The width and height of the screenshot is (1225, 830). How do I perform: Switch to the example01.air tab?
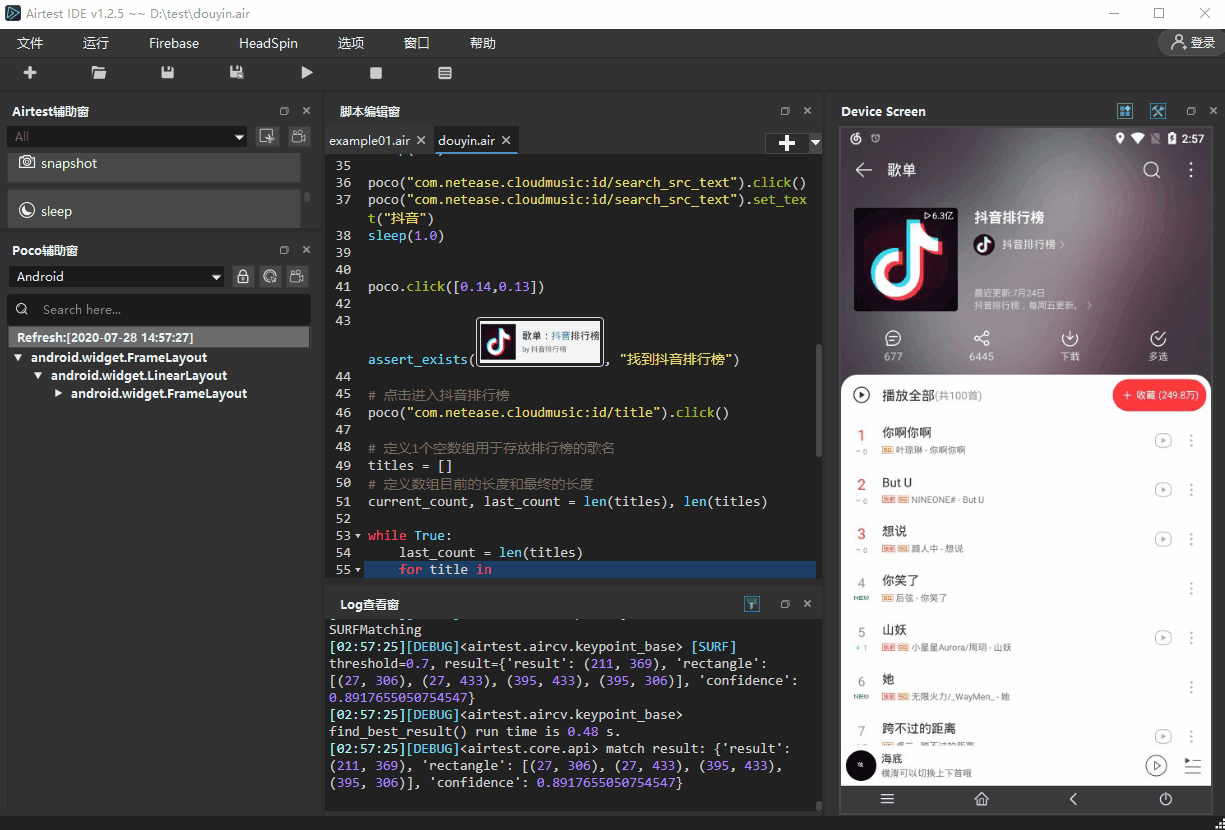tap(369, 140)
